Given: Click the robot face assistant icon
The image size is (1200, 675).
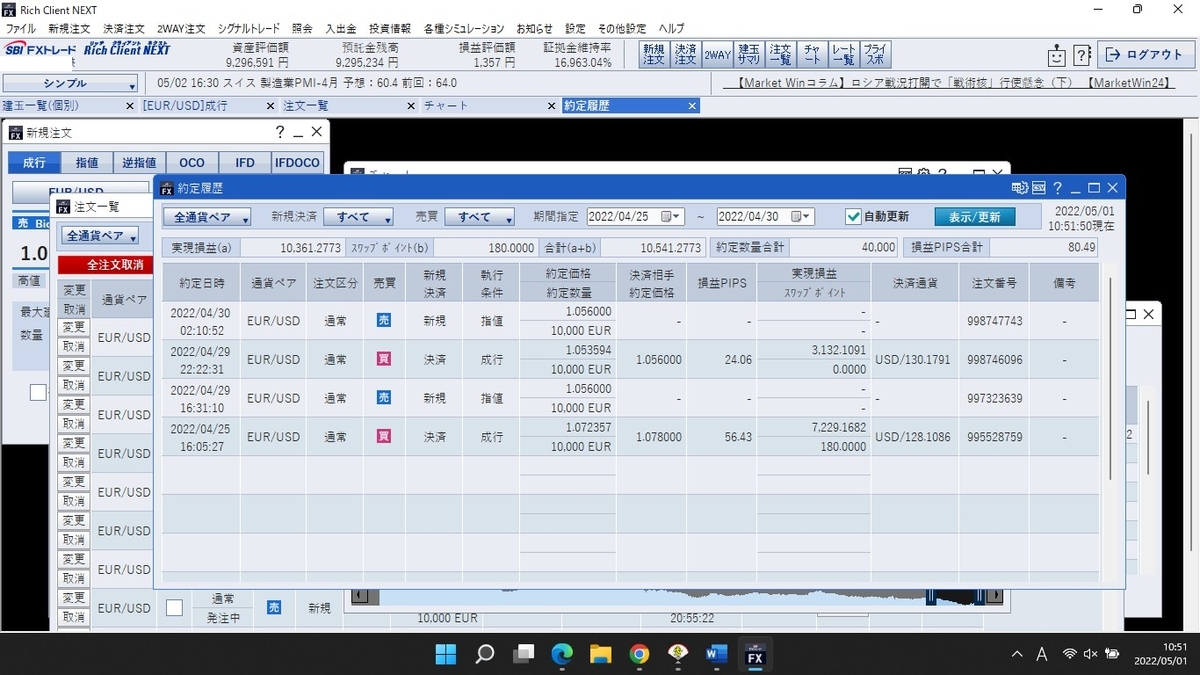Looking at the screenshot, I should [x=1056, y=55].
